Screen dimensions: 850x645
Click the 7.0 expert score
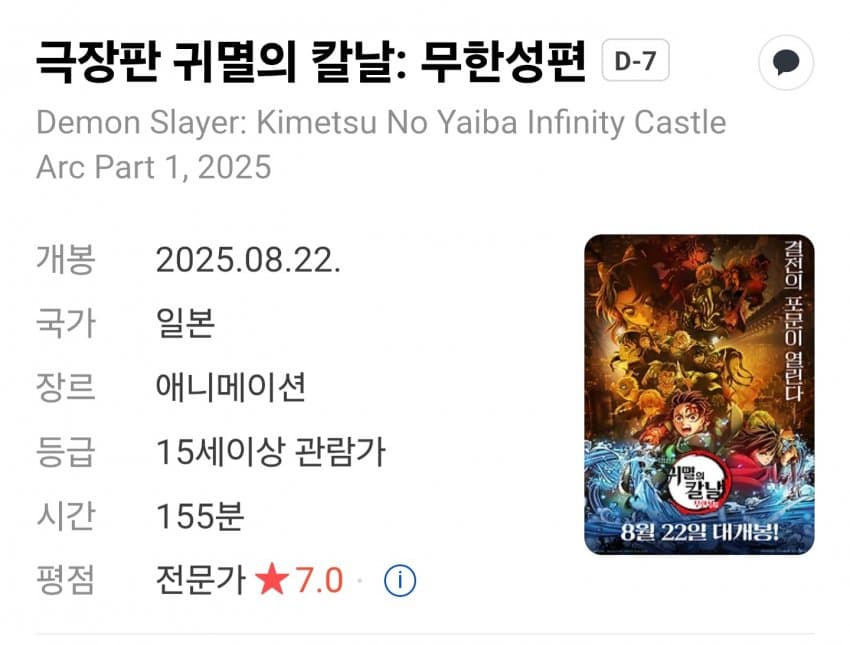(319, 580)
